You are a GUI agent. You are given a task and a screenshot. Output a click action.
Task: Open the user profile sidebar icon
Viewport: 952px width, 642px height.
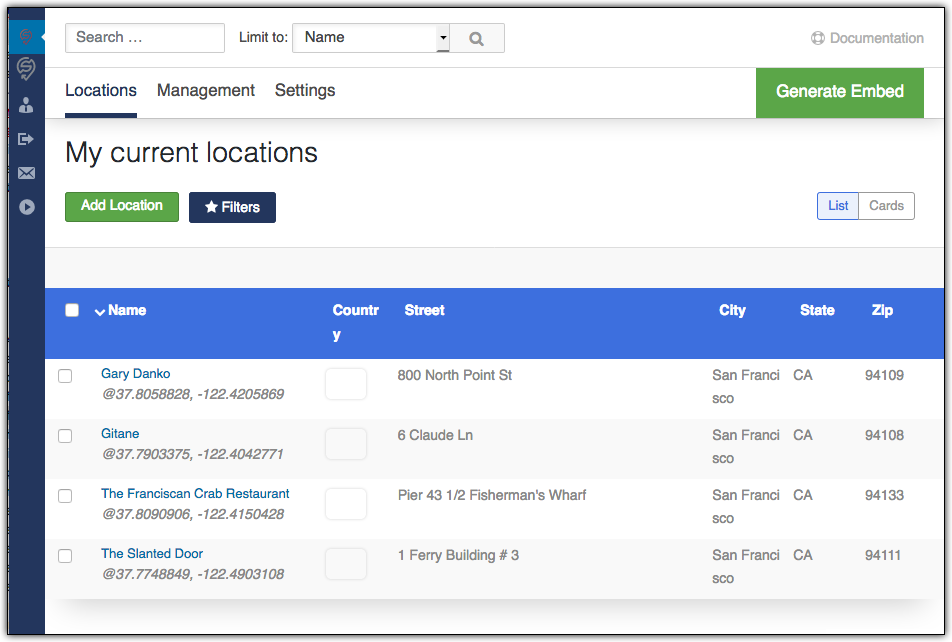click(26, 104)
